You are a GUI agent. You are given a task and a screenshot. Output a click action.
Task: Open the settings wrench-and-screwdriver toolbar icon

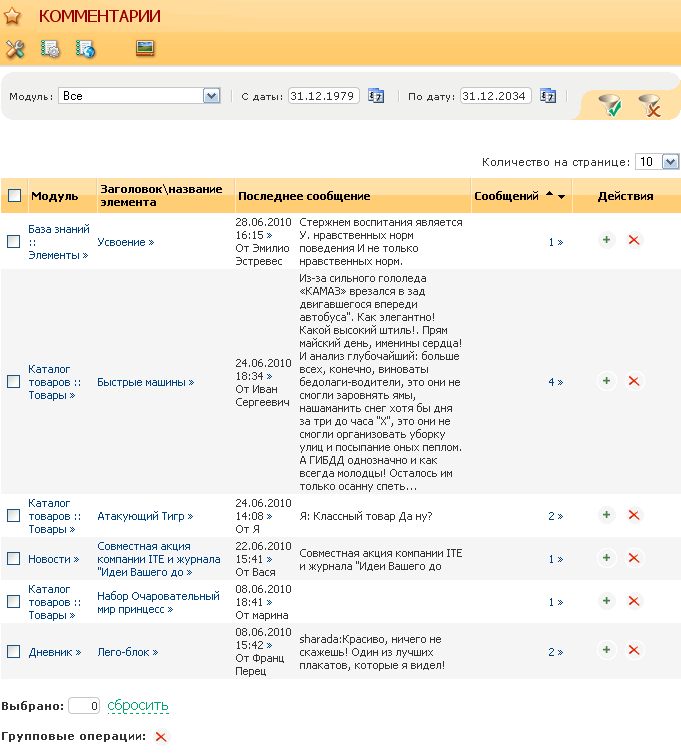tap(15, 48)
